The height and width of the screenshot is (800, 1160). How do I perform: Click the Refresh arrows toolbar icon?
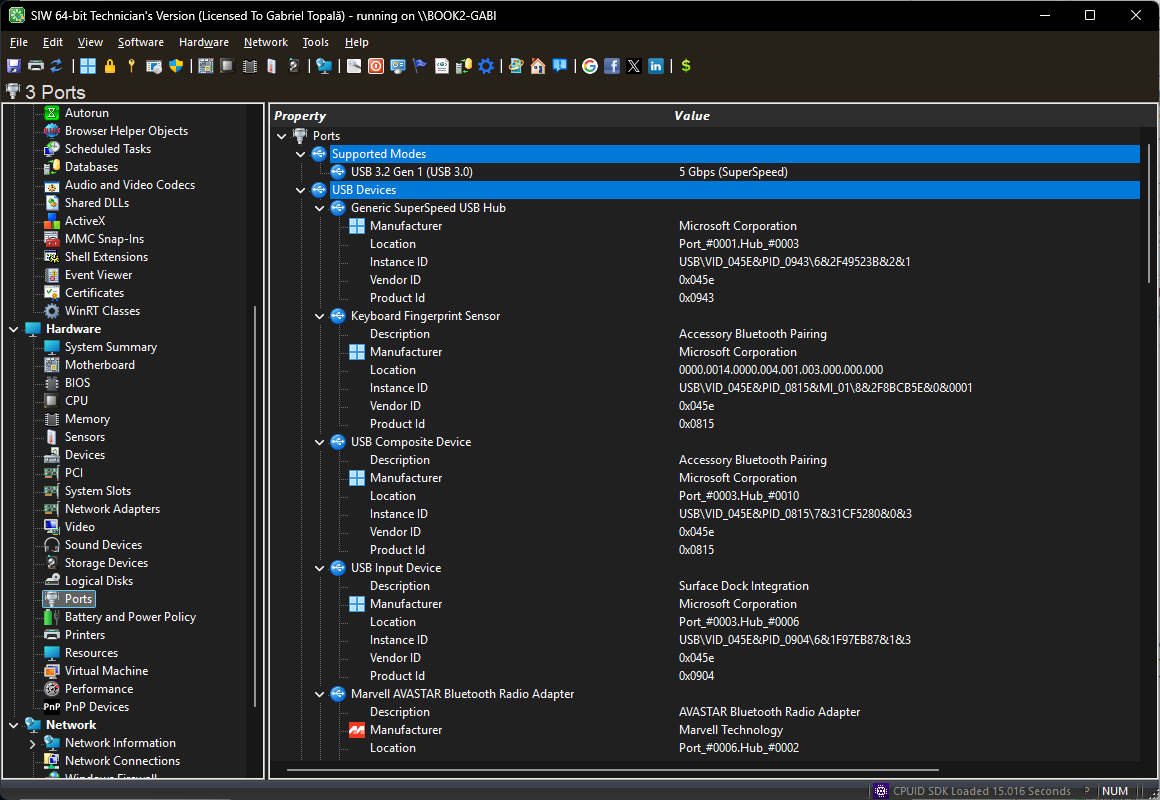pyautogui.click(x=56, y=66)
